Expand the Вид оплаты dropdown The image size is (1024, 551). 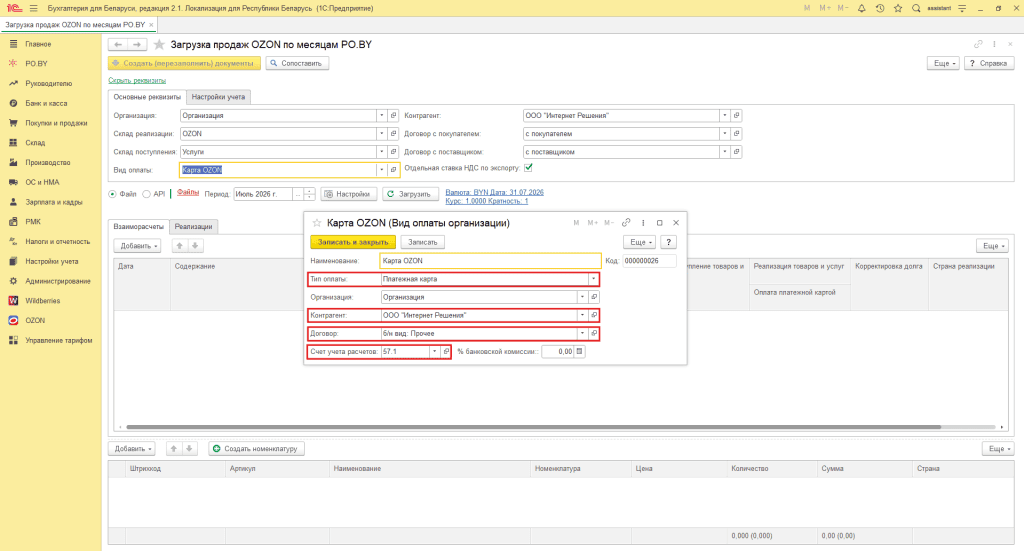[x=381, y=170]
